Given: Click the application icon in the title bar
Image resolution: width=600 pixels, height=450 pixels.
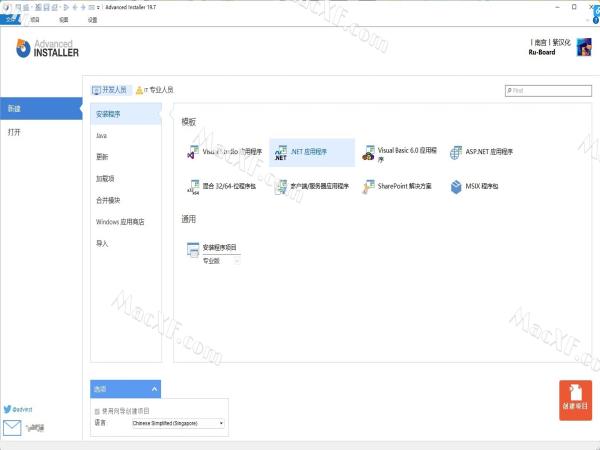Looking at the screenshot, I should (6, 7).
